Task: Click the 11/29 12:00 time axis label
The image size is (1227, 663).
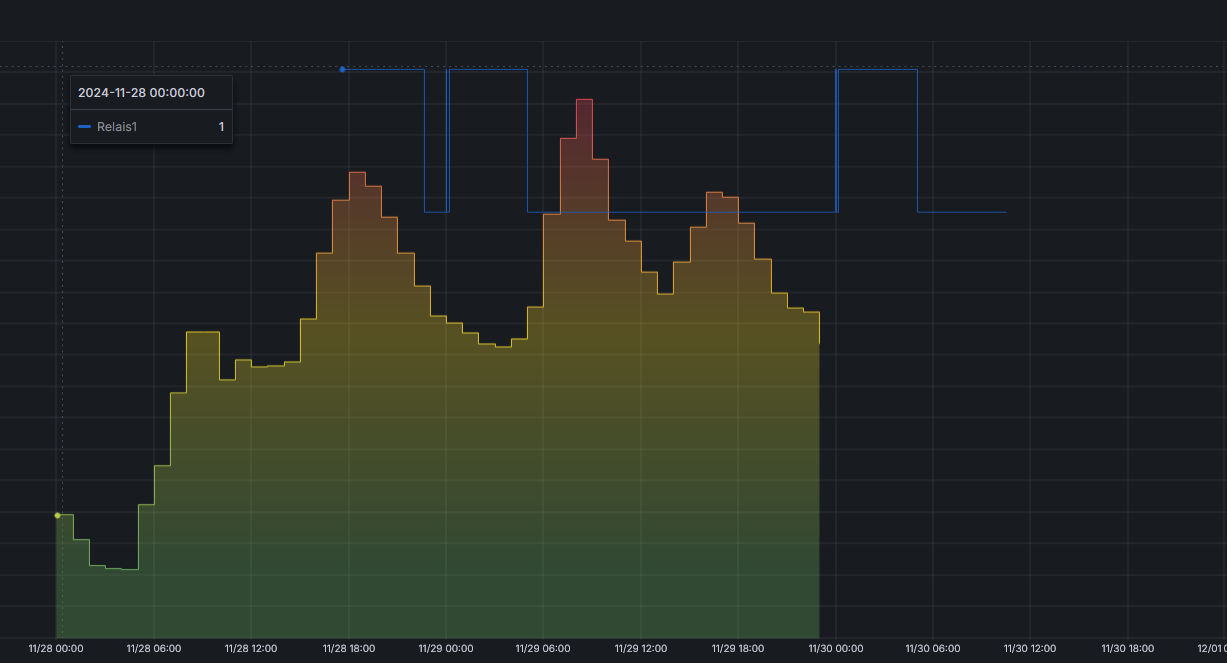Action: click(641, 649)
